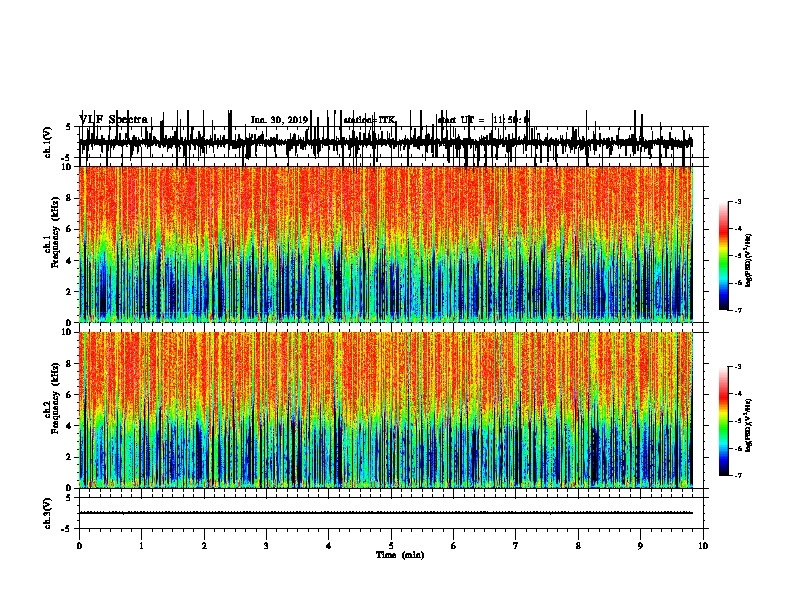Select the "ch.3(V)" vertical axis label
The height and width of the screenshot is (612, 792).
coord(47,514)
